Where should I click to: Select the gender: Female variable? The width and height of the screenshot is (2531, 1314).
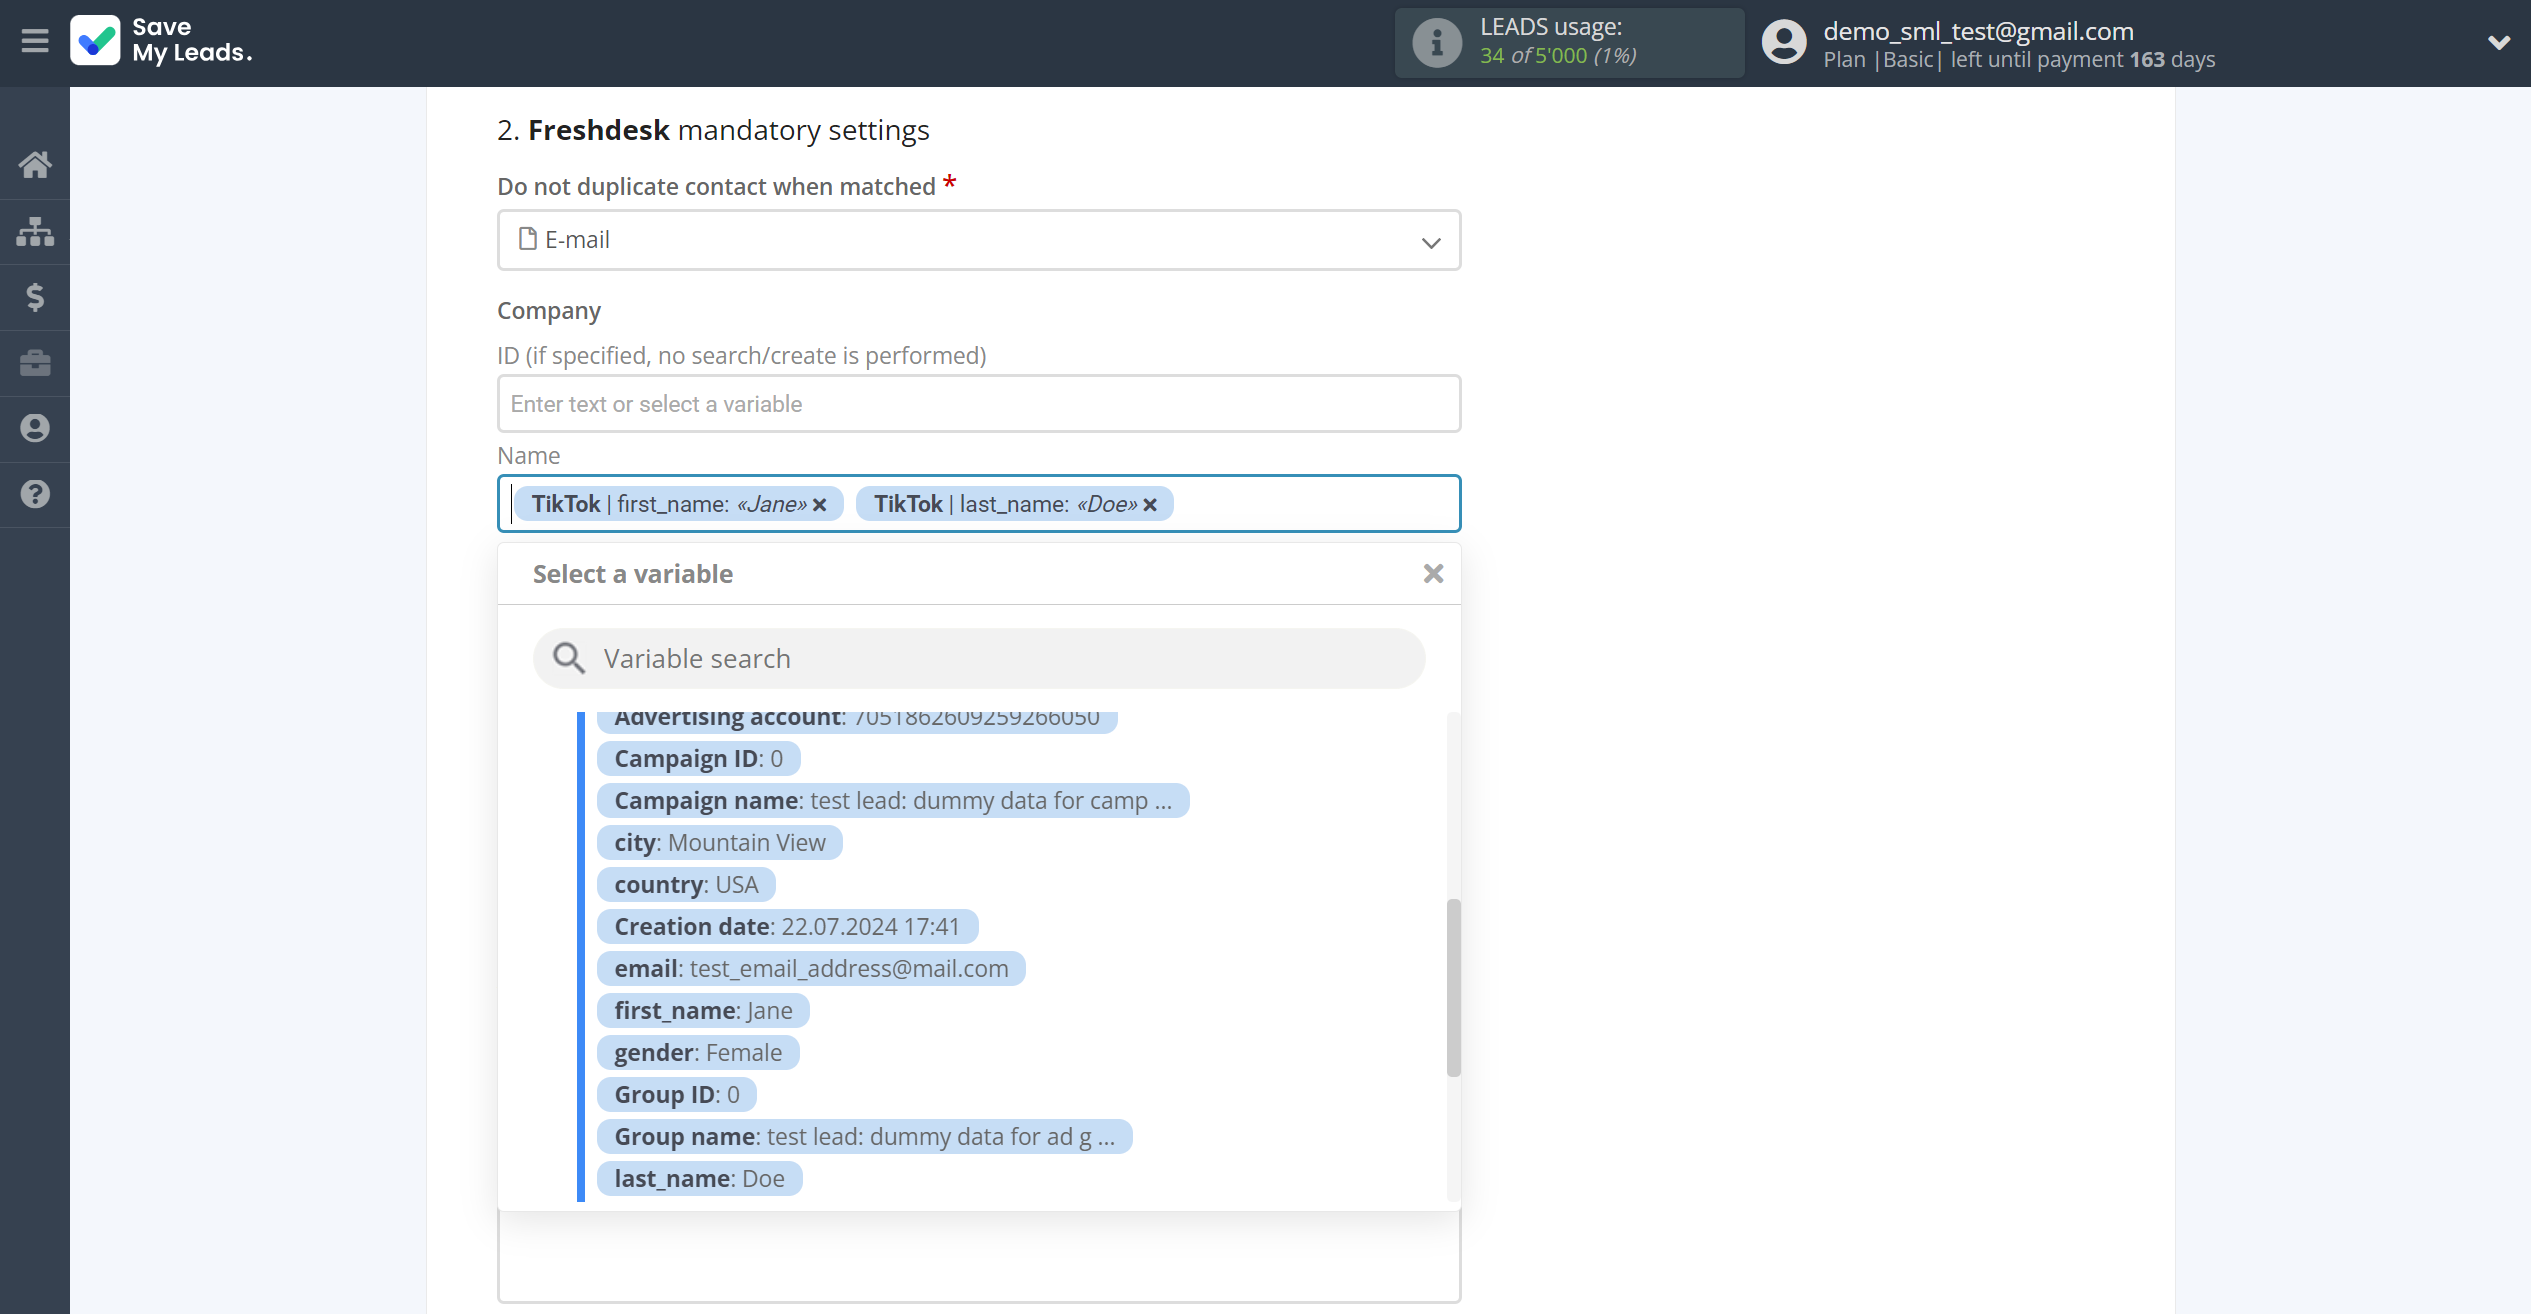coord(698,1053)
